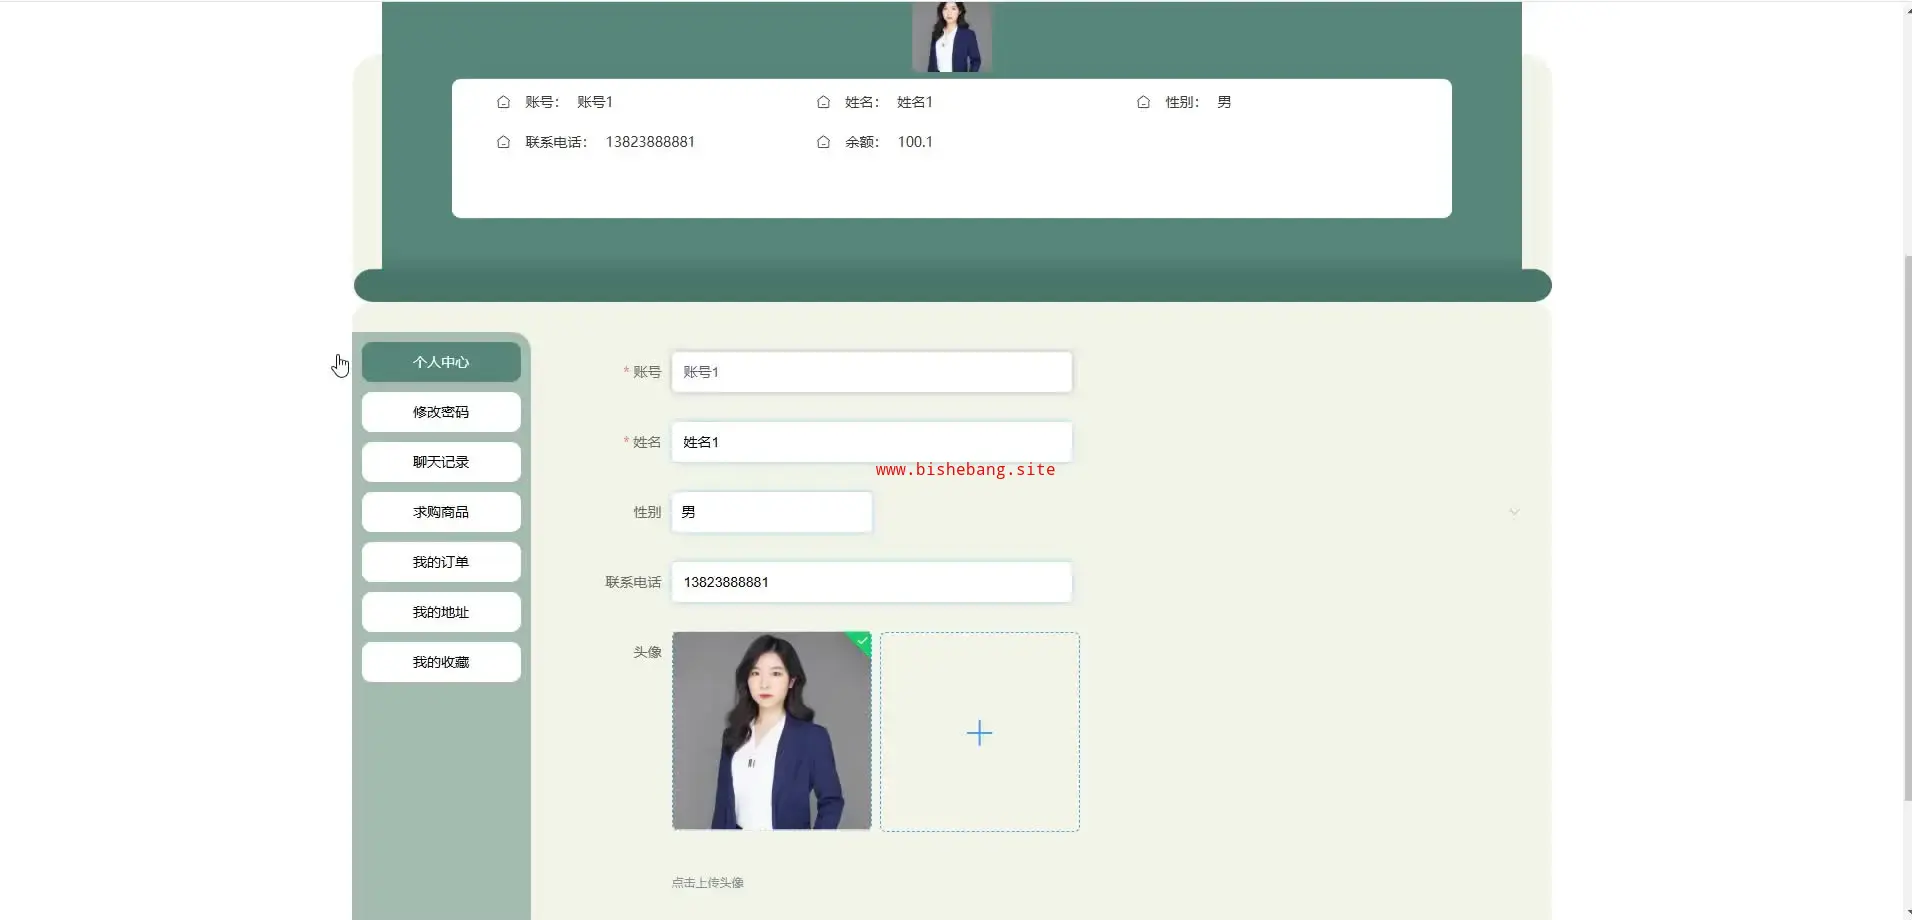Click the home icon beside 余额 info
The width and height of the screenshot is (1912, 920).
(823, 142)
